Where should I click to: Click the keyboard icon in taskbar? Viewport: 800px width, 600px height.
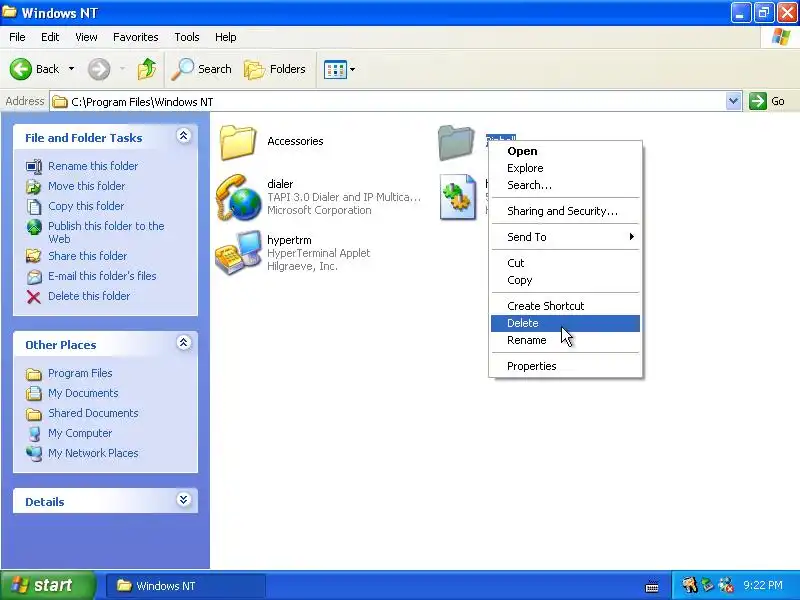tap(652, 587)
